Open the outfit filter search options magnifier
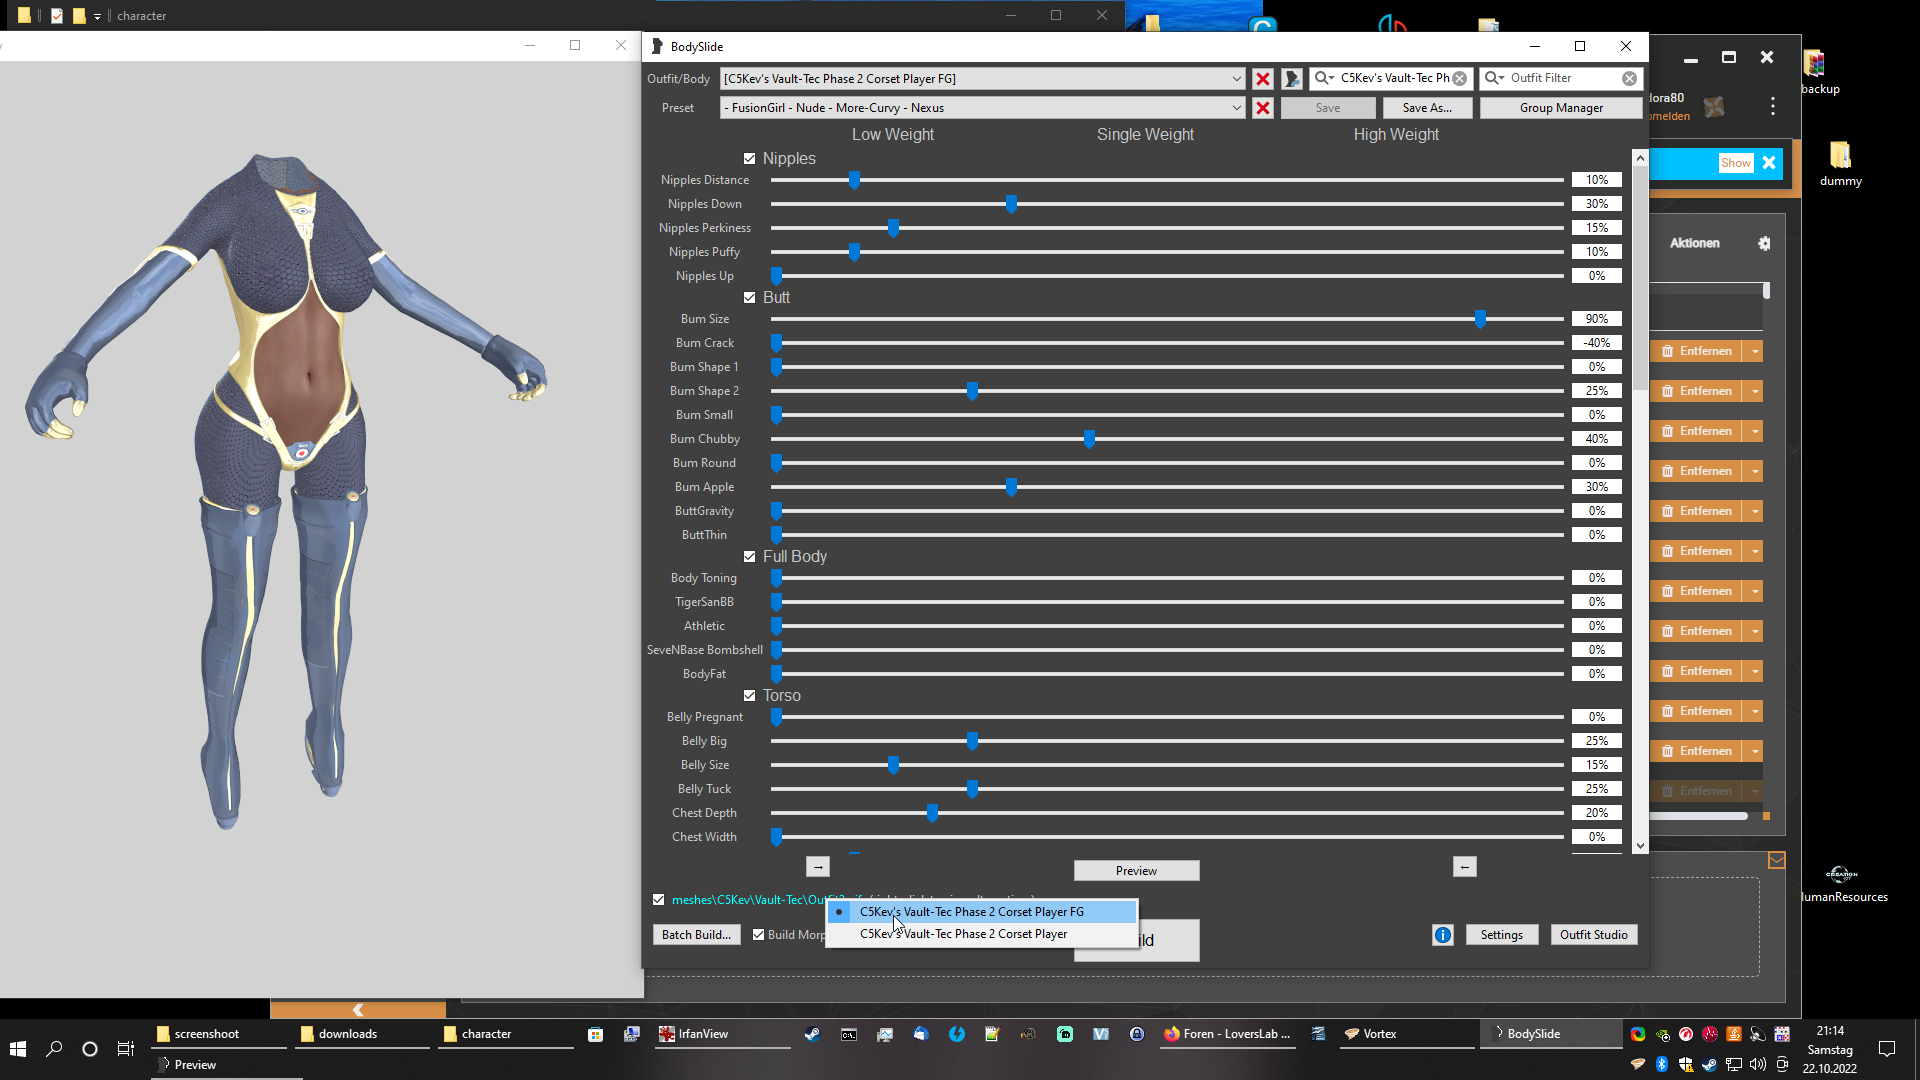Viewport: 1920px width, 1080px height. [1494, 78]
